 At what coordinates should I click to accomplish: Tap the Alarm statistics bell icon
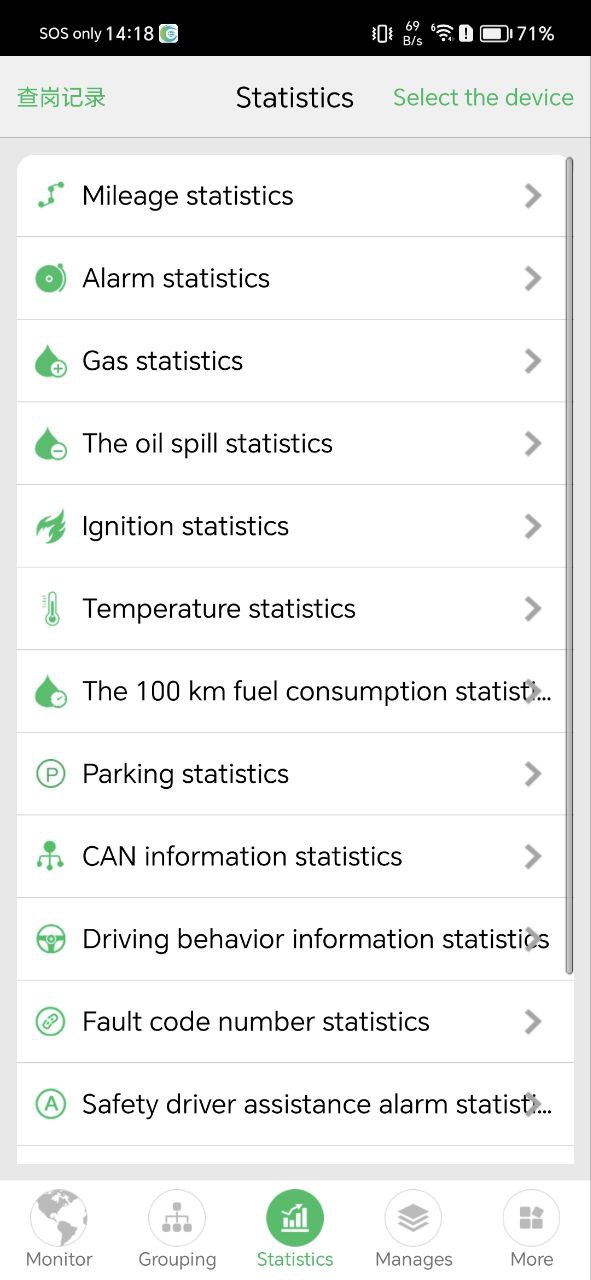[50, 278]
